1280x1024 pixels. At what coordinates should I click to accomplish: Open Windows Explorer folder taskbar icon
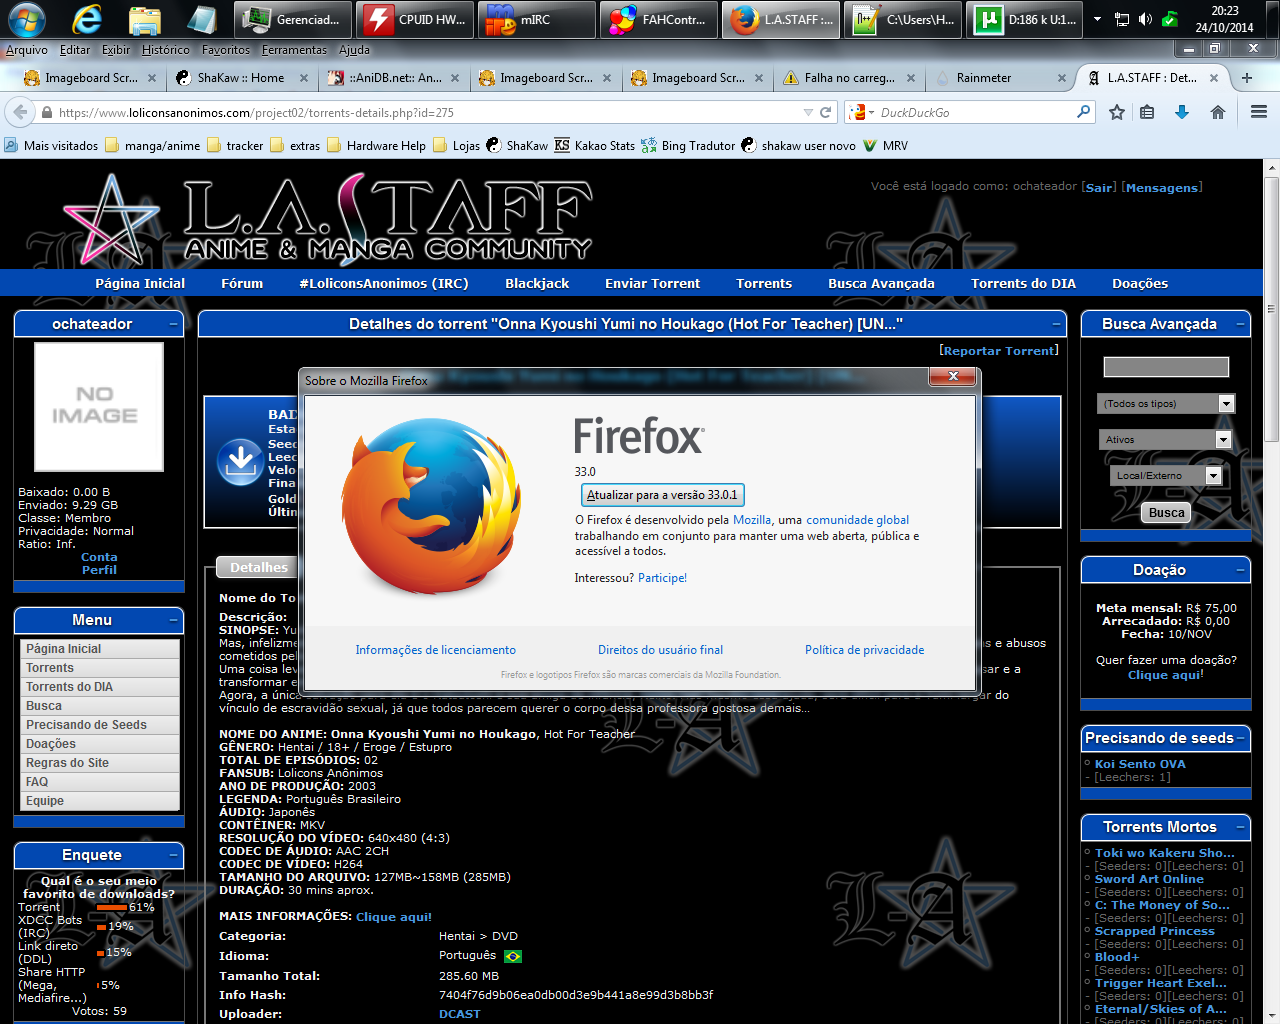pos(145,19)
